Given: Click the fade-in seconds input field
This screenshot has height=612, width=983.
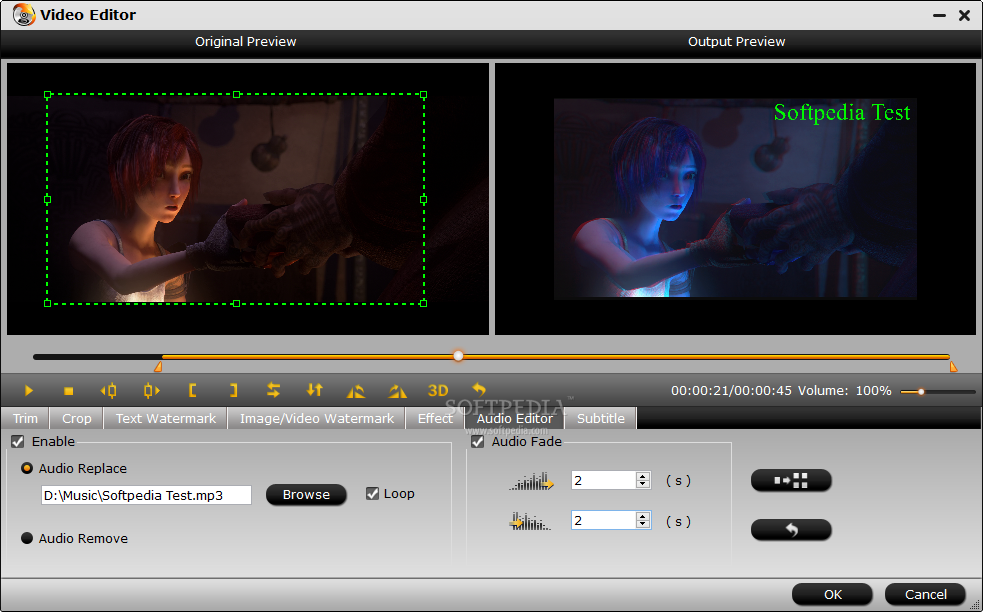Looking at the screenshot, I should coord(603,480).
